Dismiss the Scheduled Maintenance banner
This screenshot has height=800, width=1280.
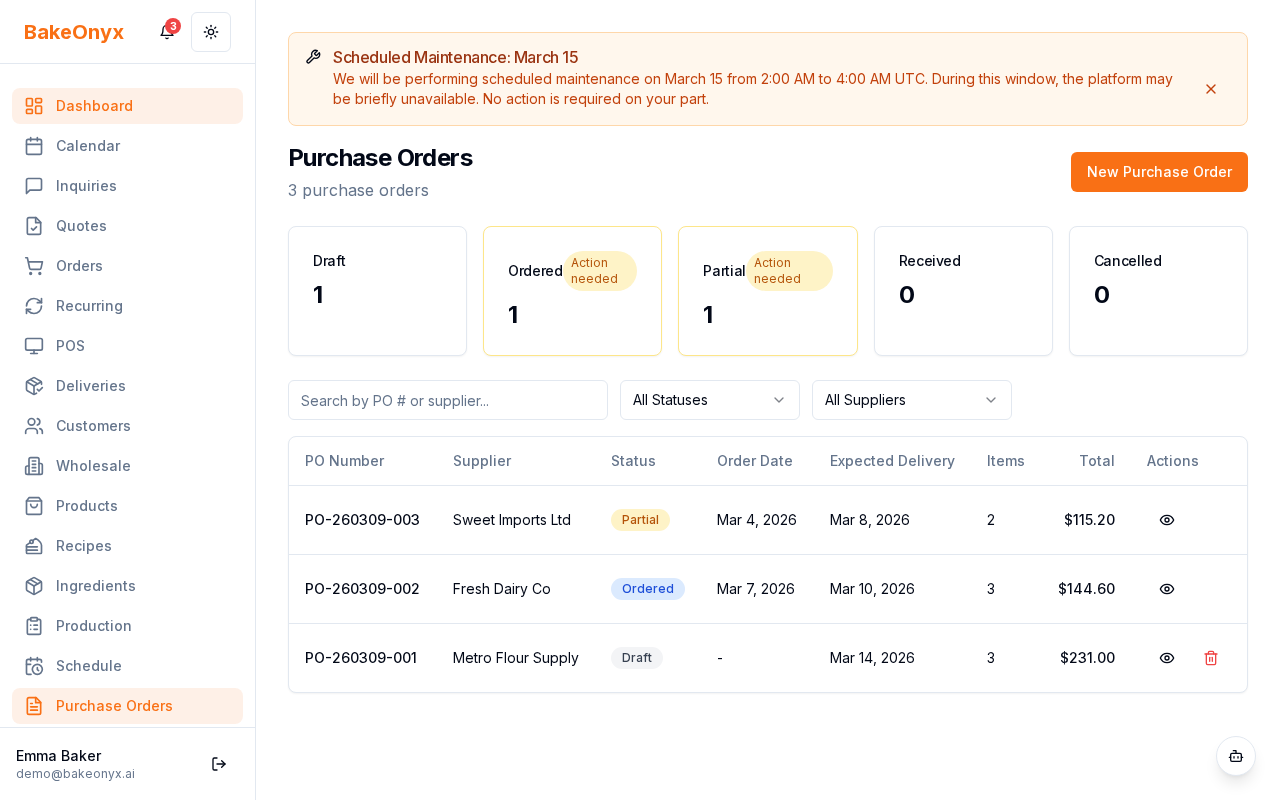pyautogui.click(x=1211, y=89)
